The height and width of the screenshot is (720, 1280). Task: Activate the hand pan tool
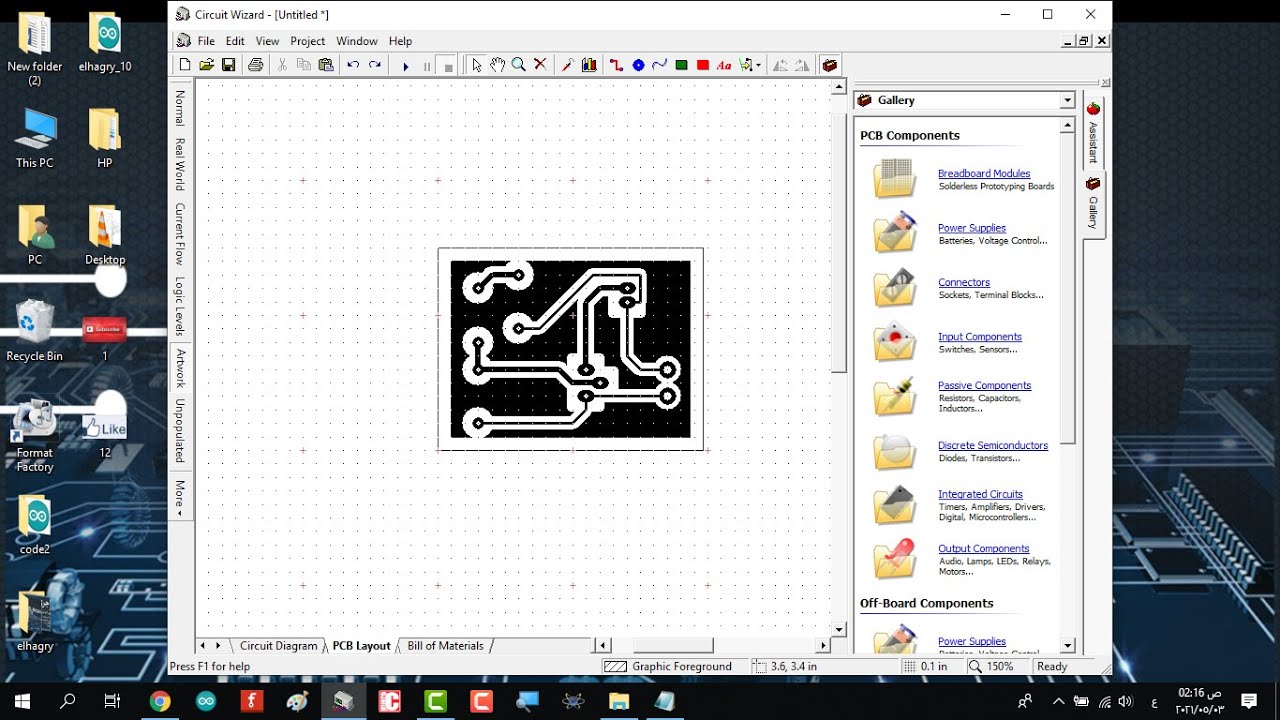[498, 65]
